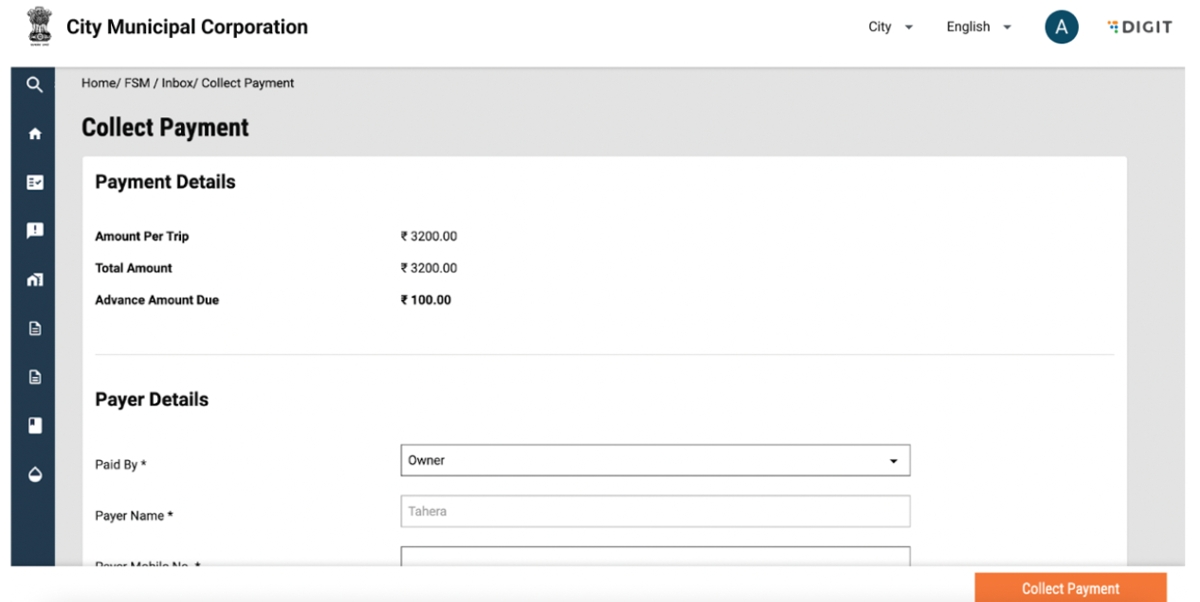The image size is (1200, 602).
Task: Click the Payer Name input field
Action: [x=655, y=511]
